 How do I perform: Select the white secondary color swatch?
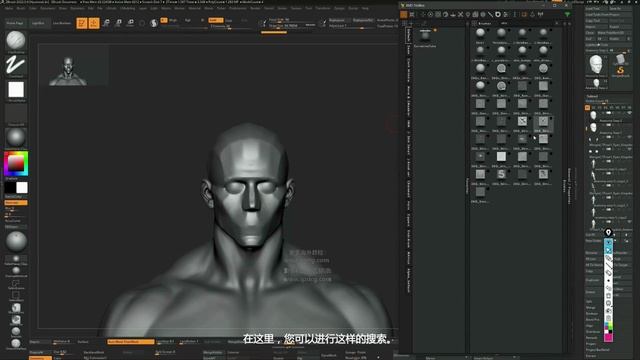pos(22,187)
